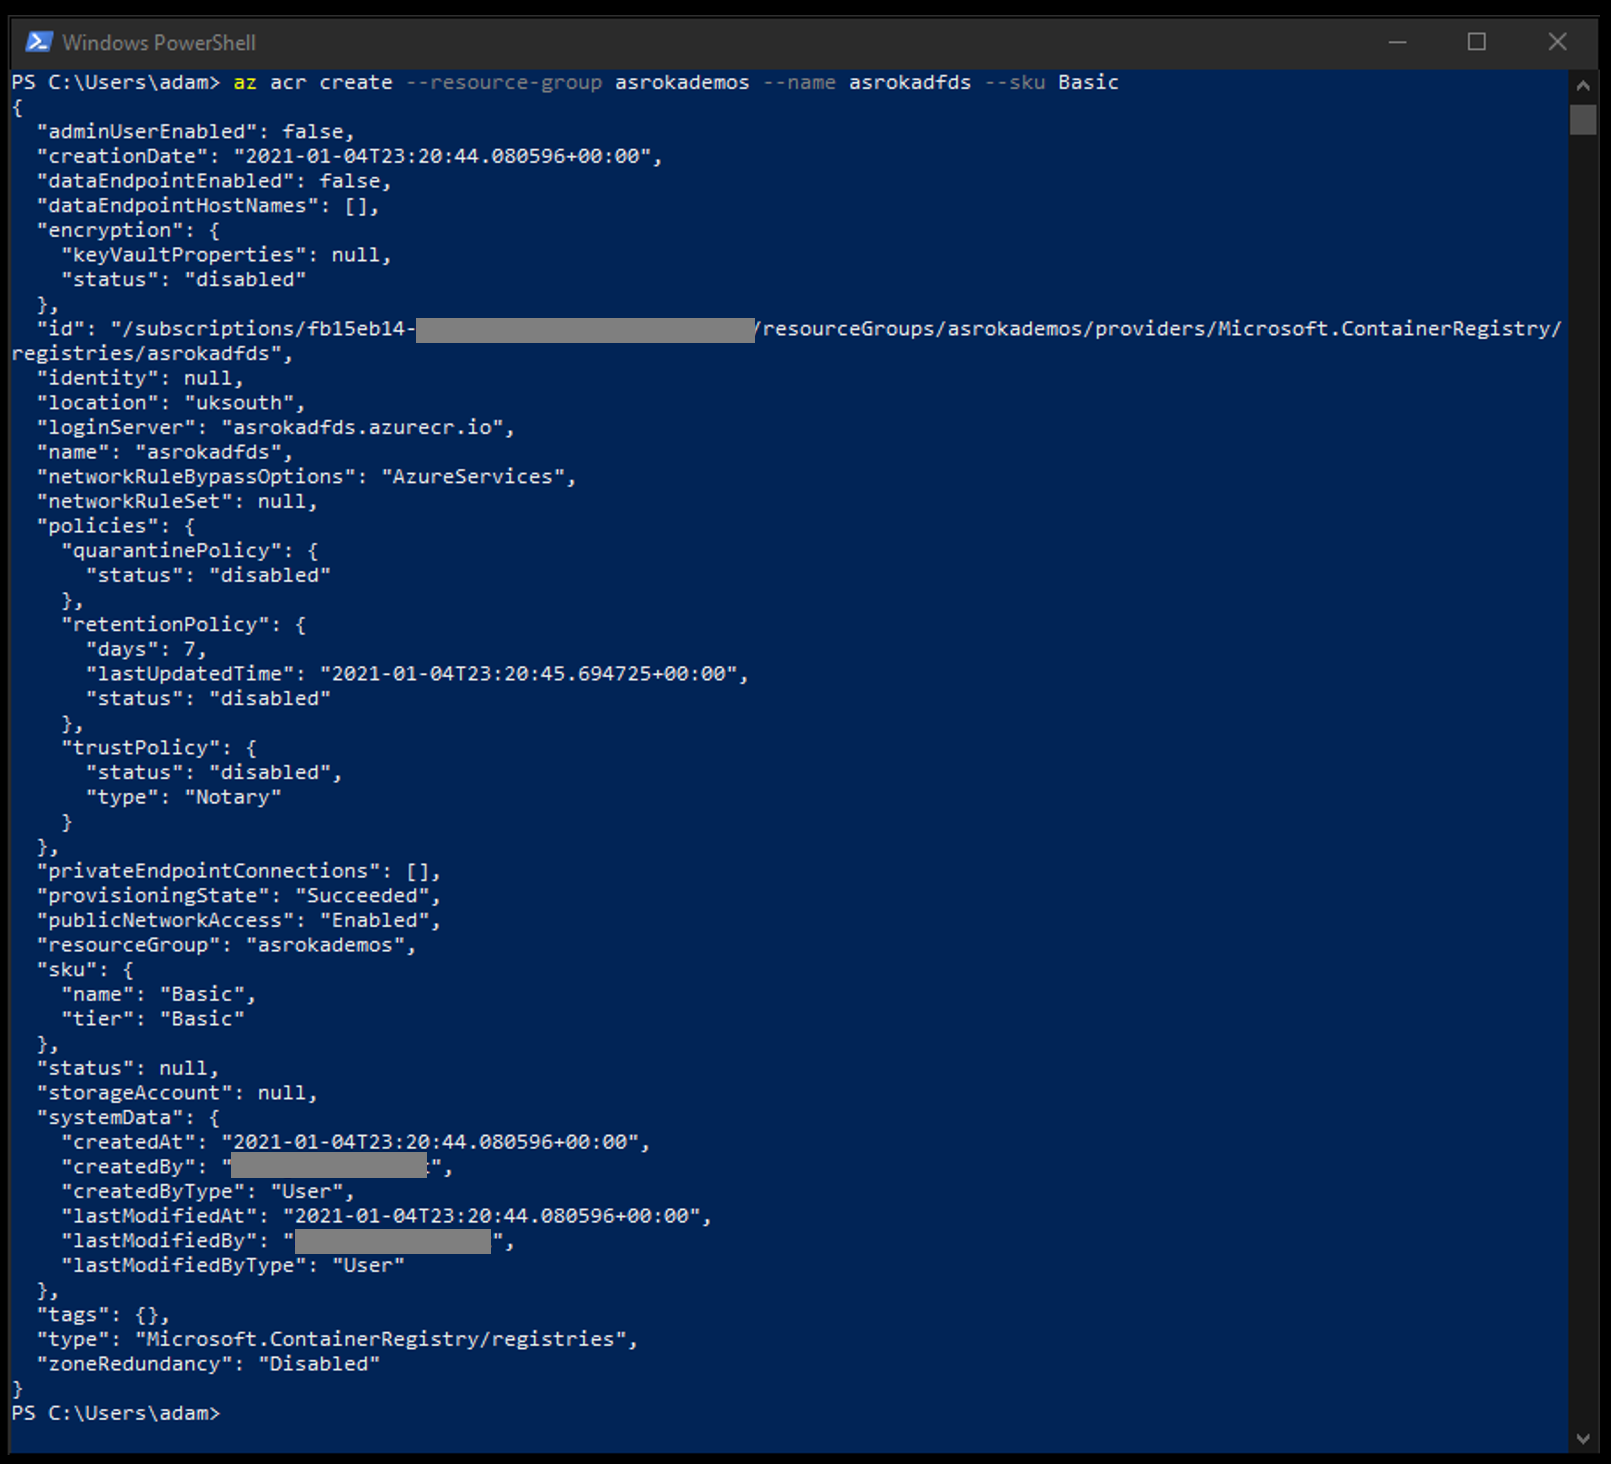Click the "trustPolicy": { line
The width and height of the screenshot is (1611, 1464).
click(159, 748)
